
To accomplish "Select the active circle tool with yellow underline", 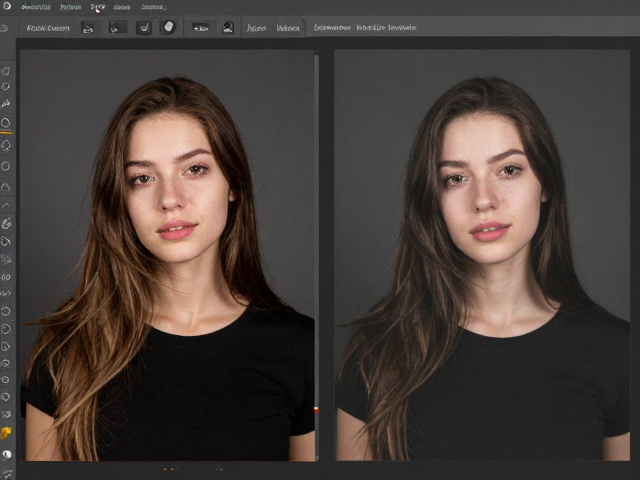I will 6,123.
